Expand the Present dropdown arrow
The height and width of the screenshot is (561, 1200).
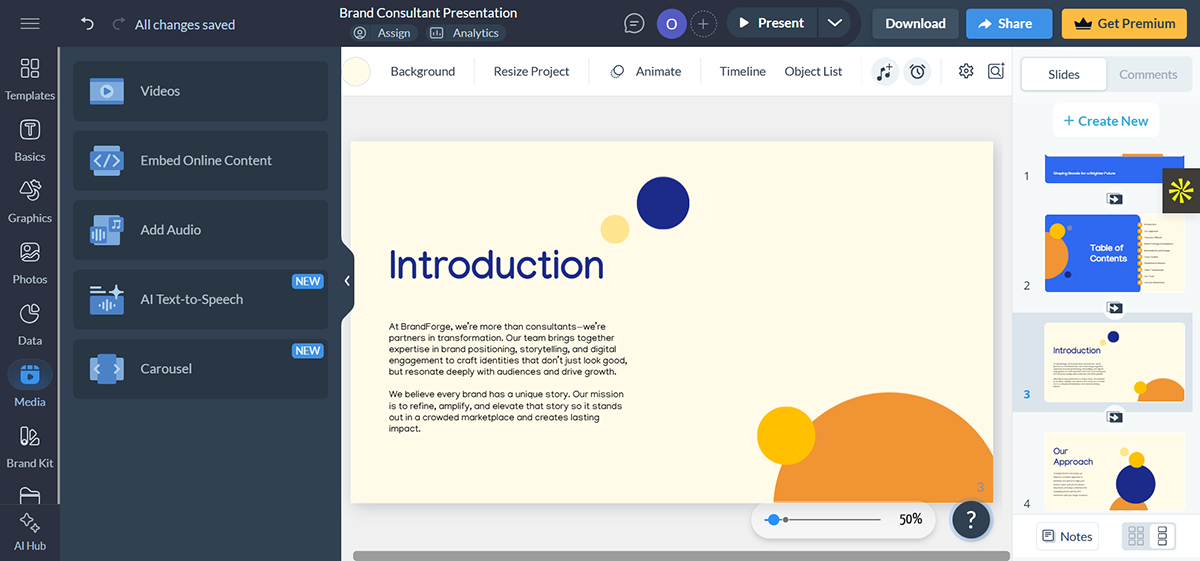(x=835, y=23)
